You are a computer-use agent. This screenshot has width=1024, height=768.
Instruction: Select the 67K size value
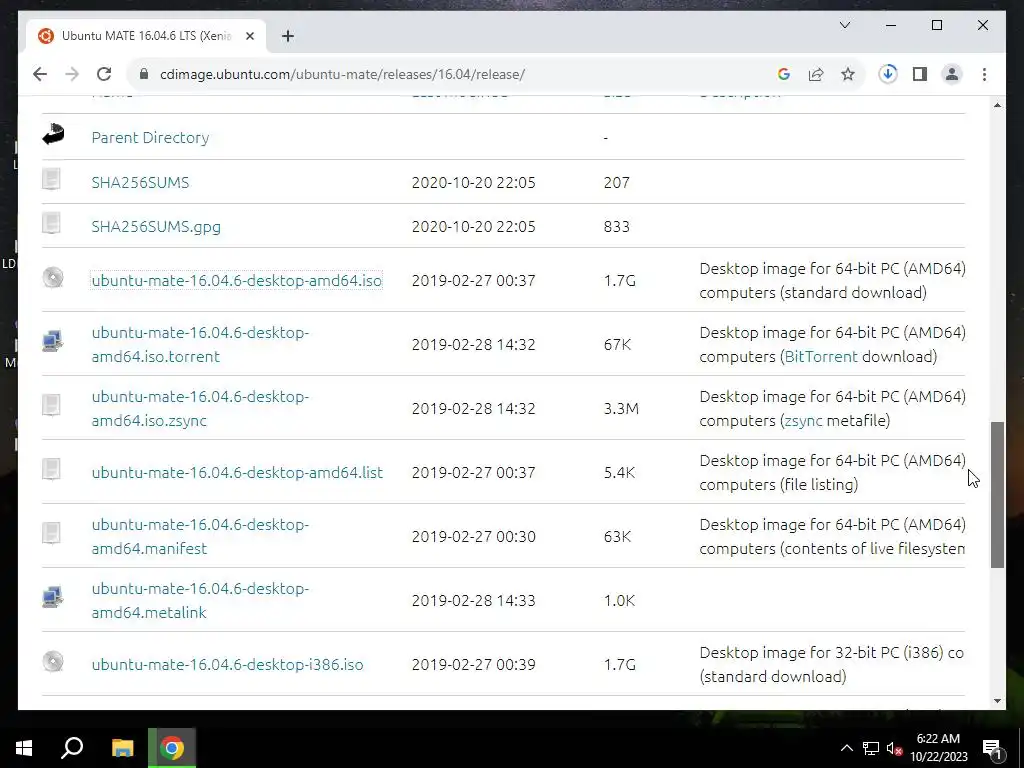(617, 344)
